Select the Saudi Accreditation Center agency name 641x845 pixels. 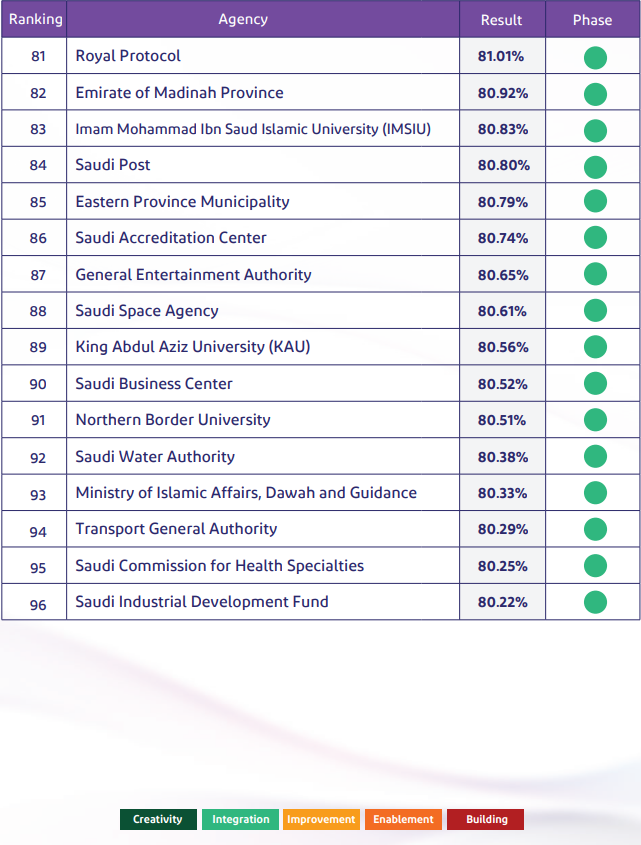tap(171, 238)
